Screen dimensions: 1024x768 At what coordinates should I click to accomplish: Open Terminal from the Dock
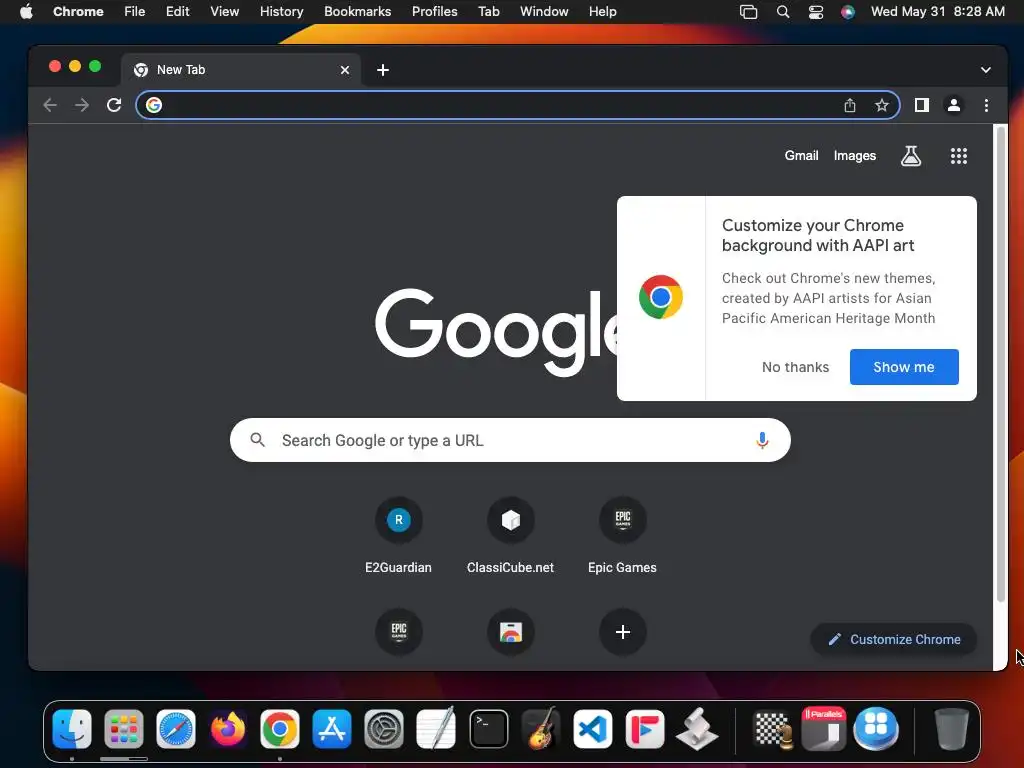click(x=488, y=728)
